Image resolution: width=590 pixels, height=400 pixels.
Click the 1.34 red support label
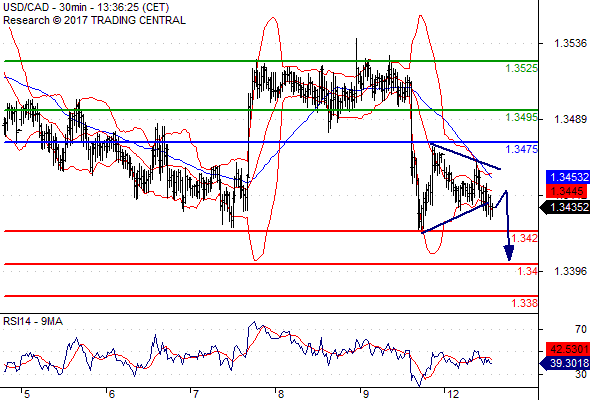(x=528, y=271)
